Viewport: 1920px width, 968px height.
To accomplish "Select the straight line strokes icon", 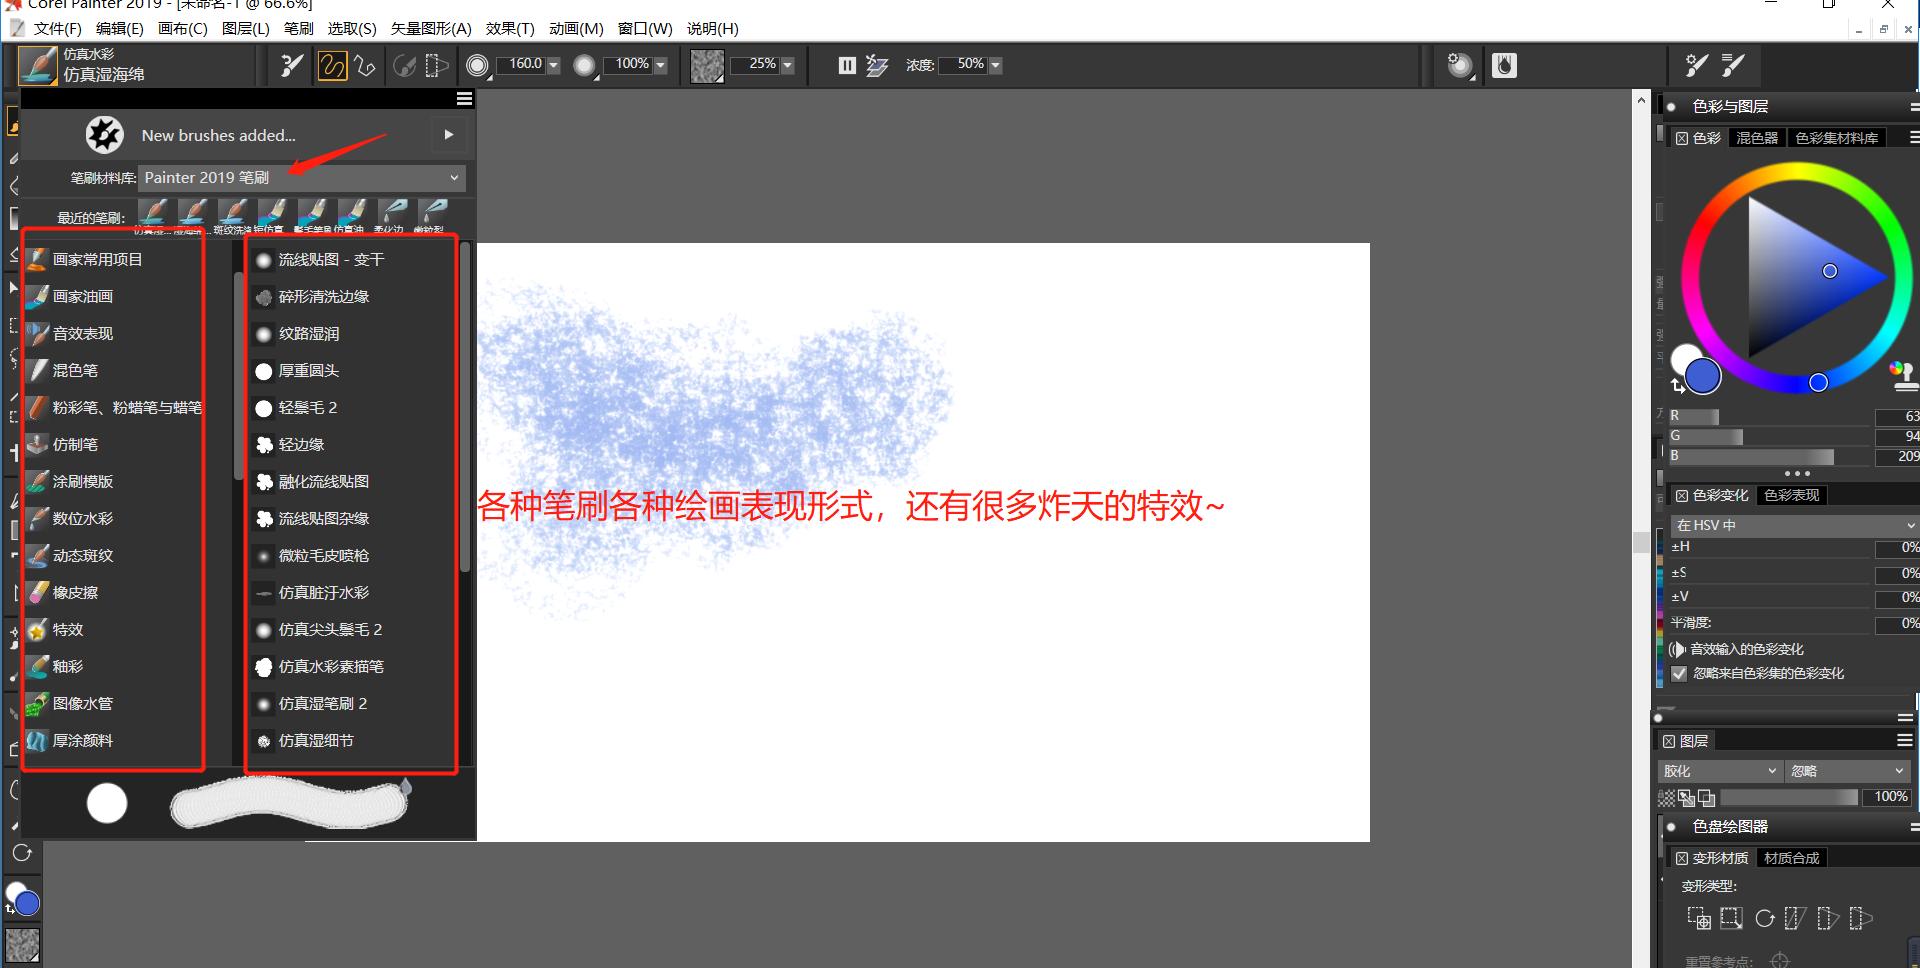I will [x=365, y=66].
